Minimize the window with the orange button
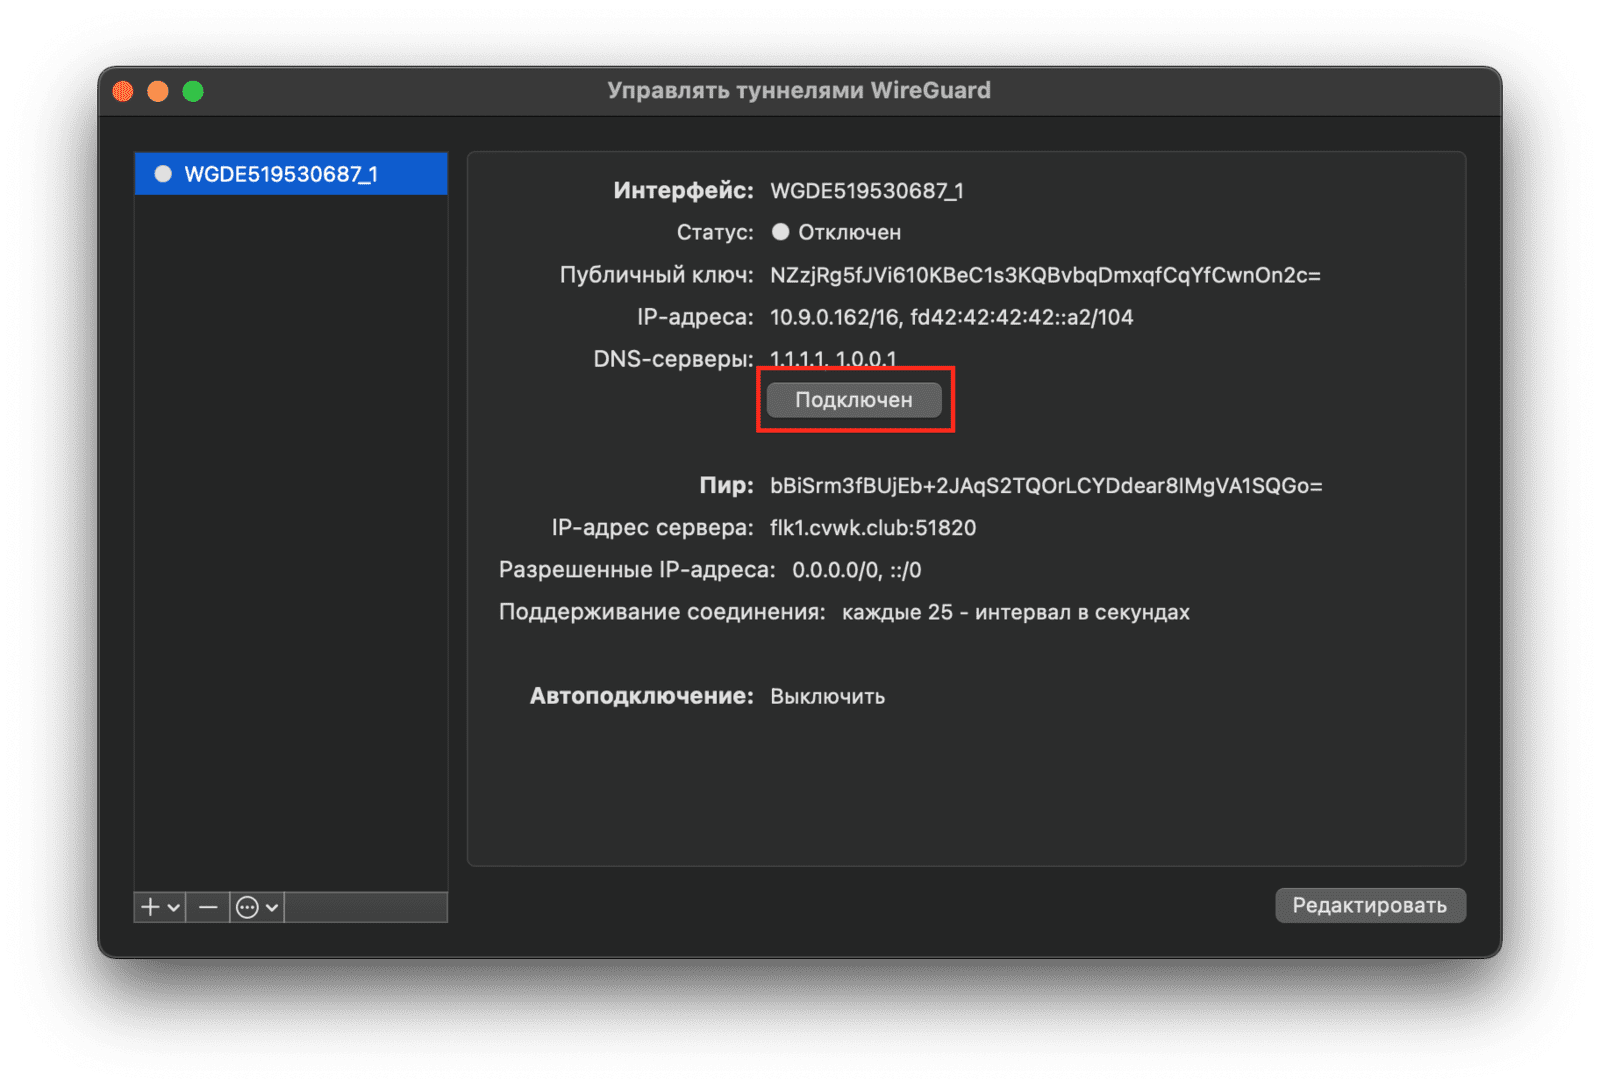The width and height of the screenshot is (1600, 1088). (x=158, y=92)
